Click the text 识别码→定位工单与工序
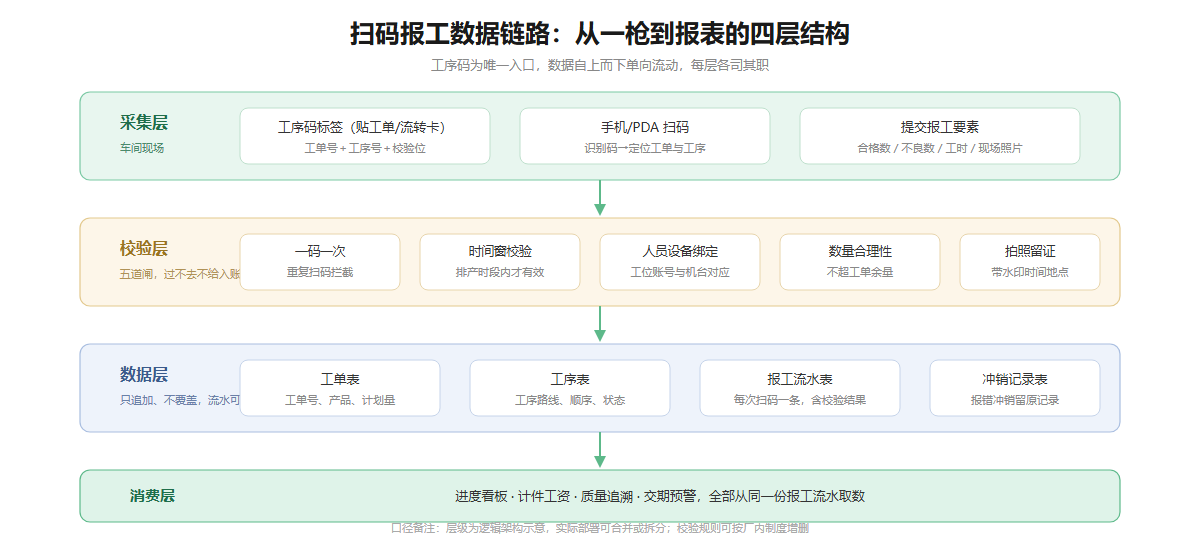The height and width of the screenshot is (540, 1200). click(x=645, y=148)
